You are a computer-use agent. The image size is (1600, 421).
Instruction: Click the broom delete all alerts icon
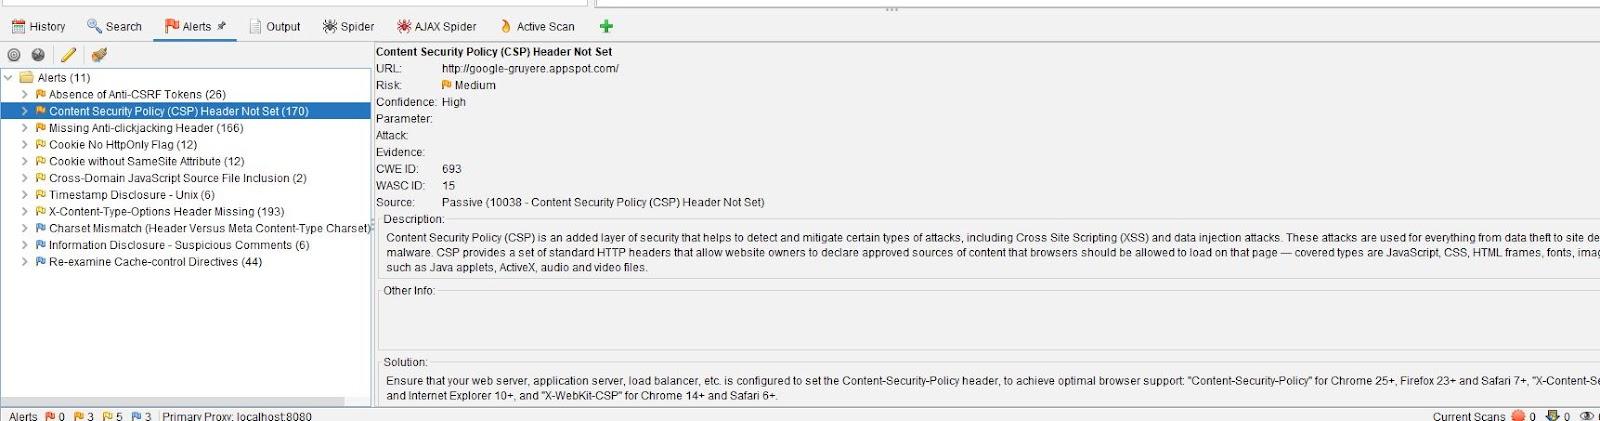98,55
